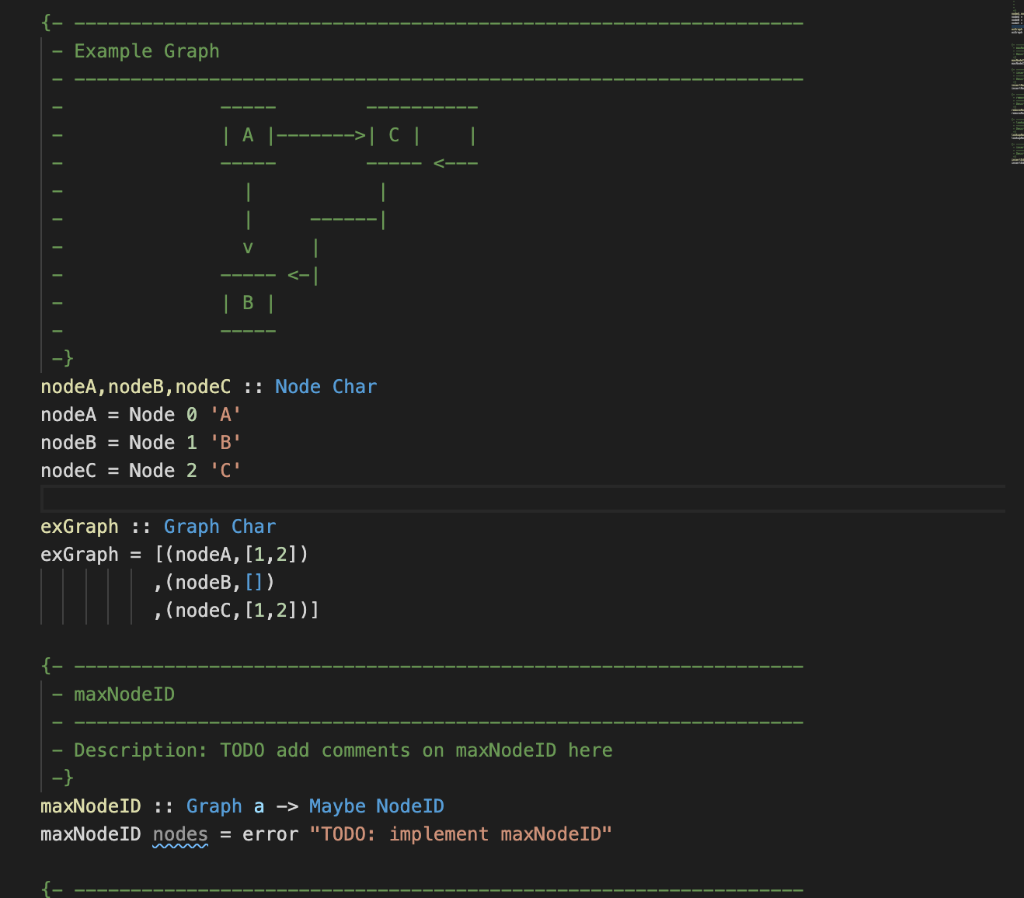Viewport: 1024px width, 898px height.
Task: Click the 'Graph Char' type in exGraph signature
Action: coord(222,525)
